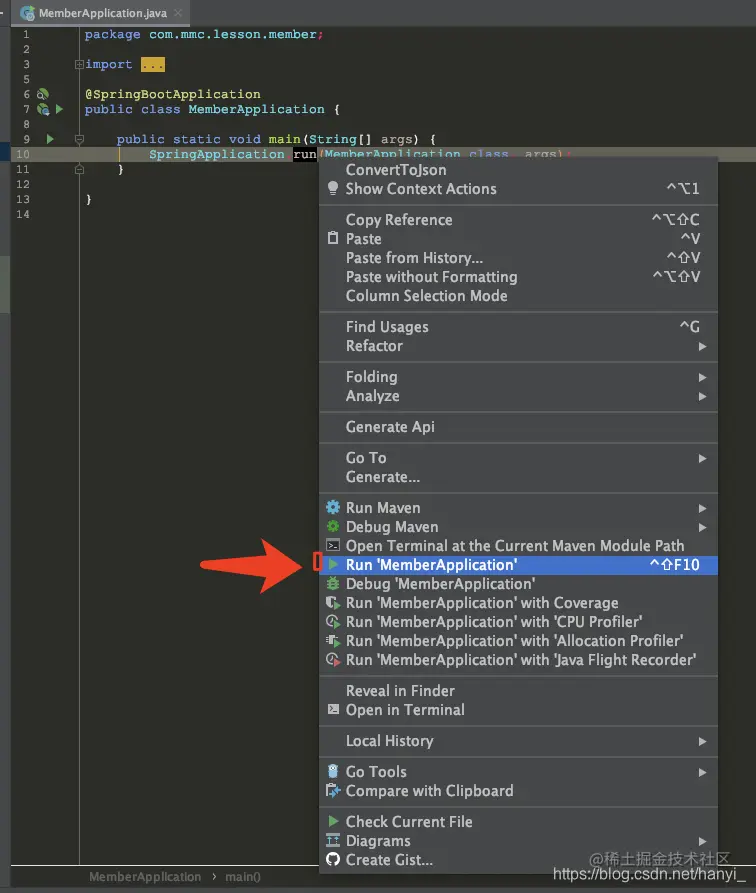Click the class name MemberApplication on line 7
756x893 pixels.
[256, 109]
